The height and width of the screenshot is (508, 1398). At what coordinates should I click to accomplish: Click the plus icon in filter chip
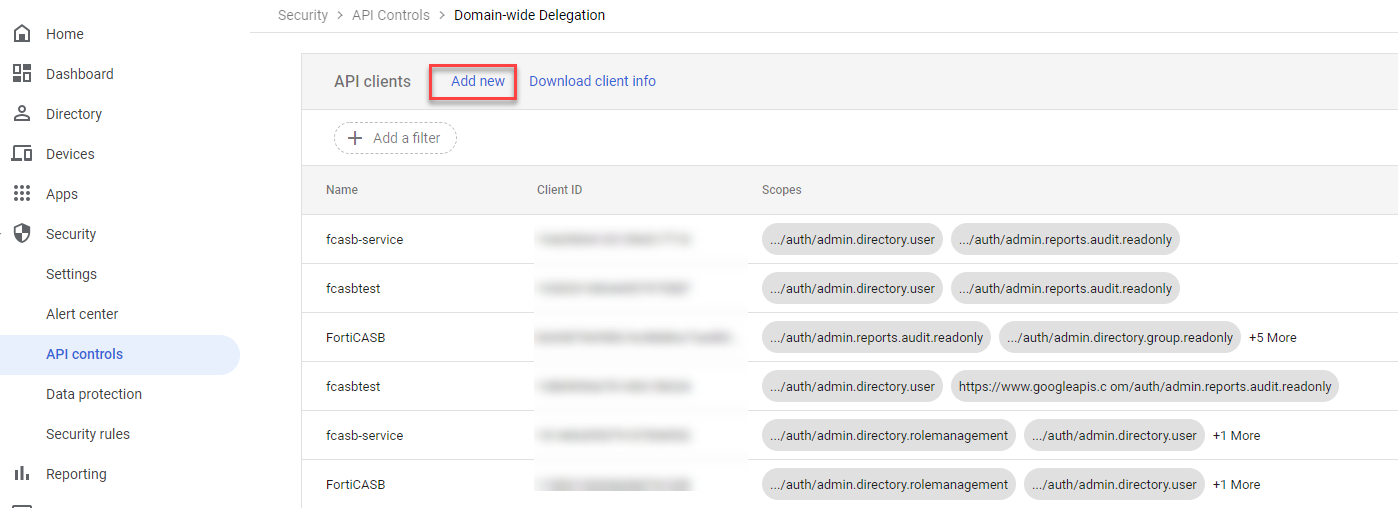click(354, 138)
